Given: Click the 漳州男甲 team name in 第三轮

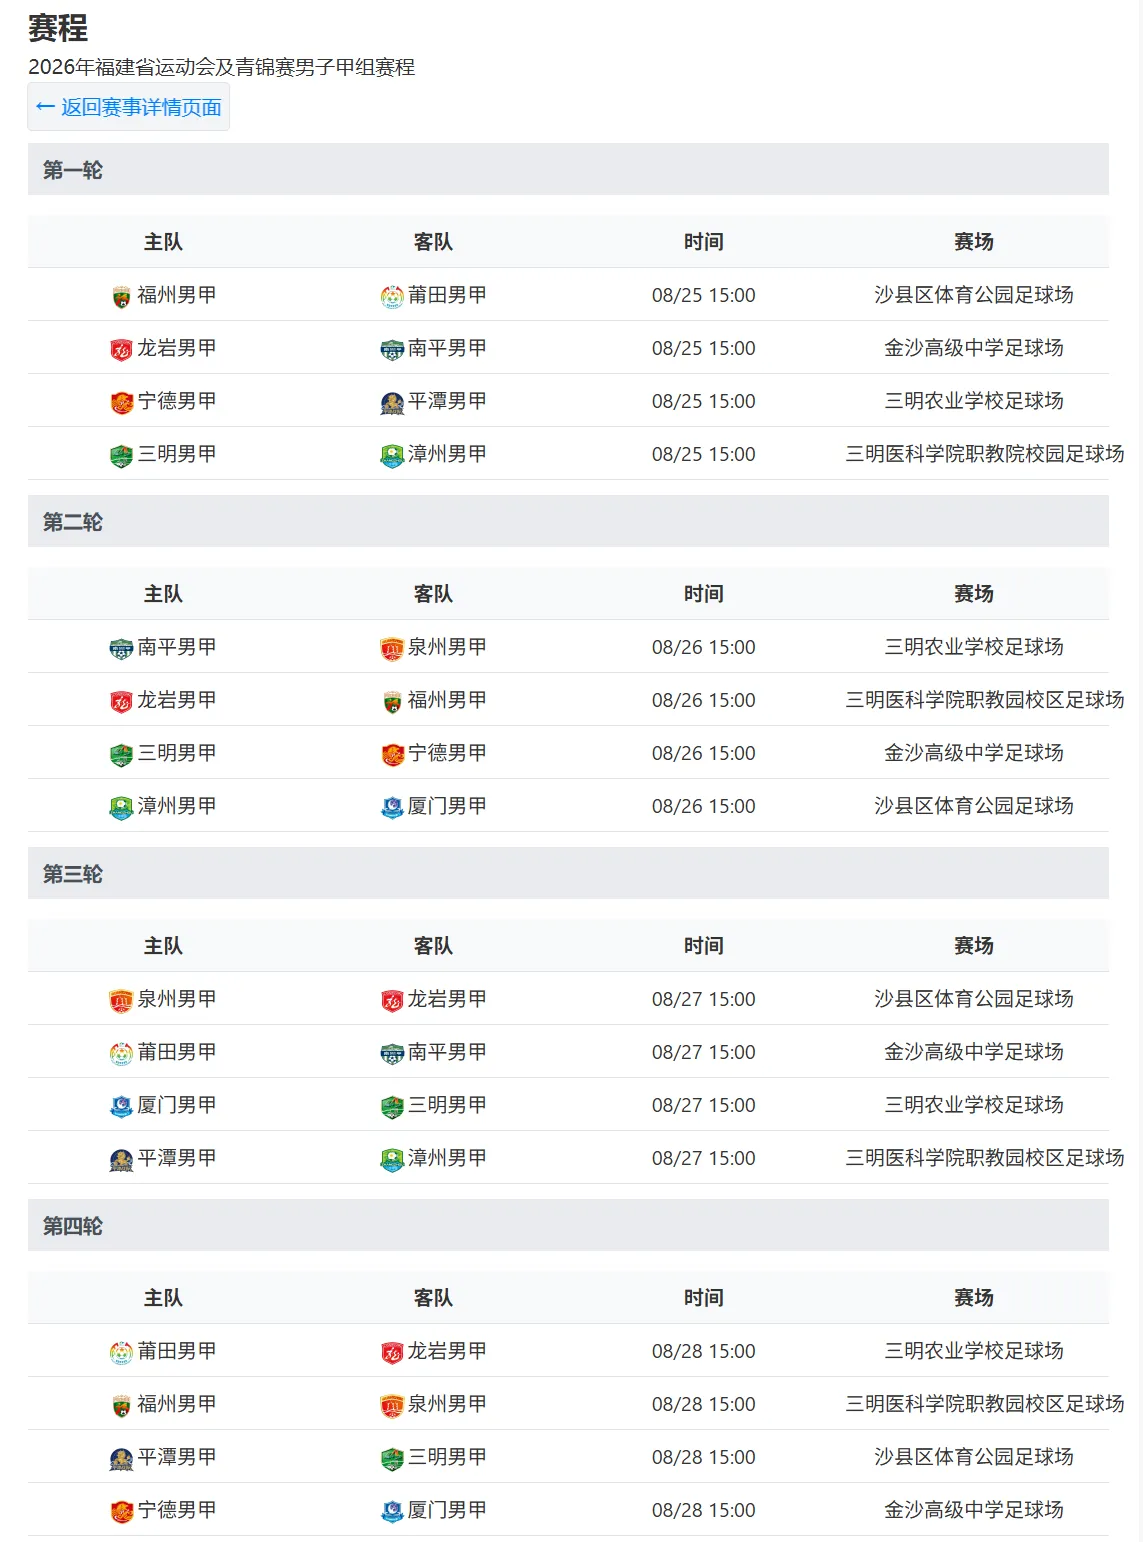Looking at the screenshot, I should point(447,1157).
